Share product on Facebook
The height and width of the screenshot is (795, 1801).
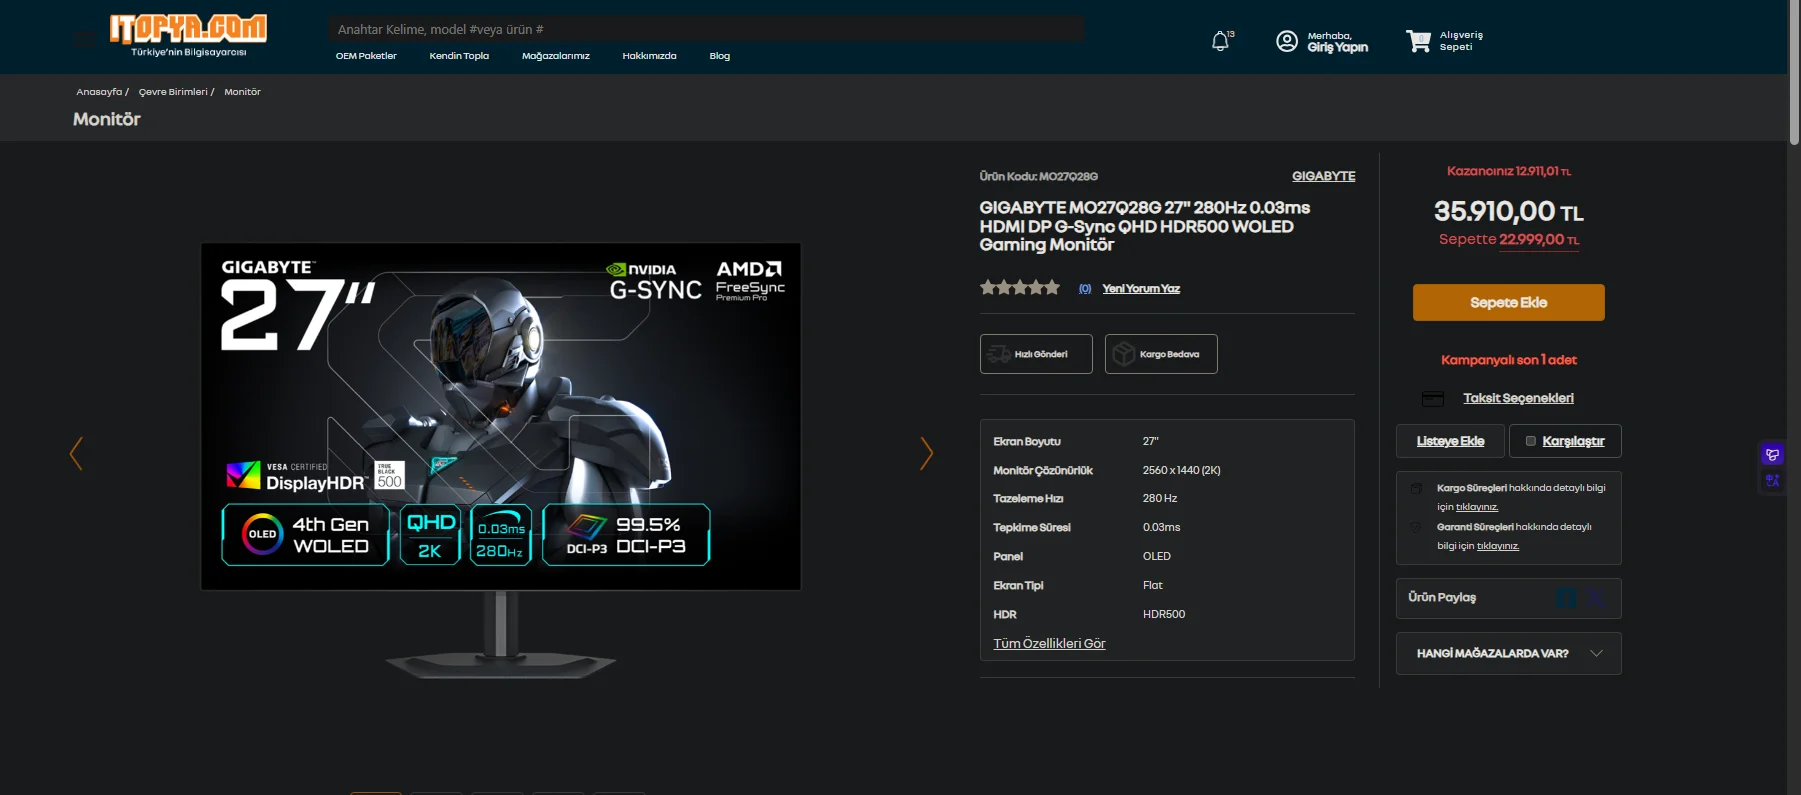click(1566, 598)
